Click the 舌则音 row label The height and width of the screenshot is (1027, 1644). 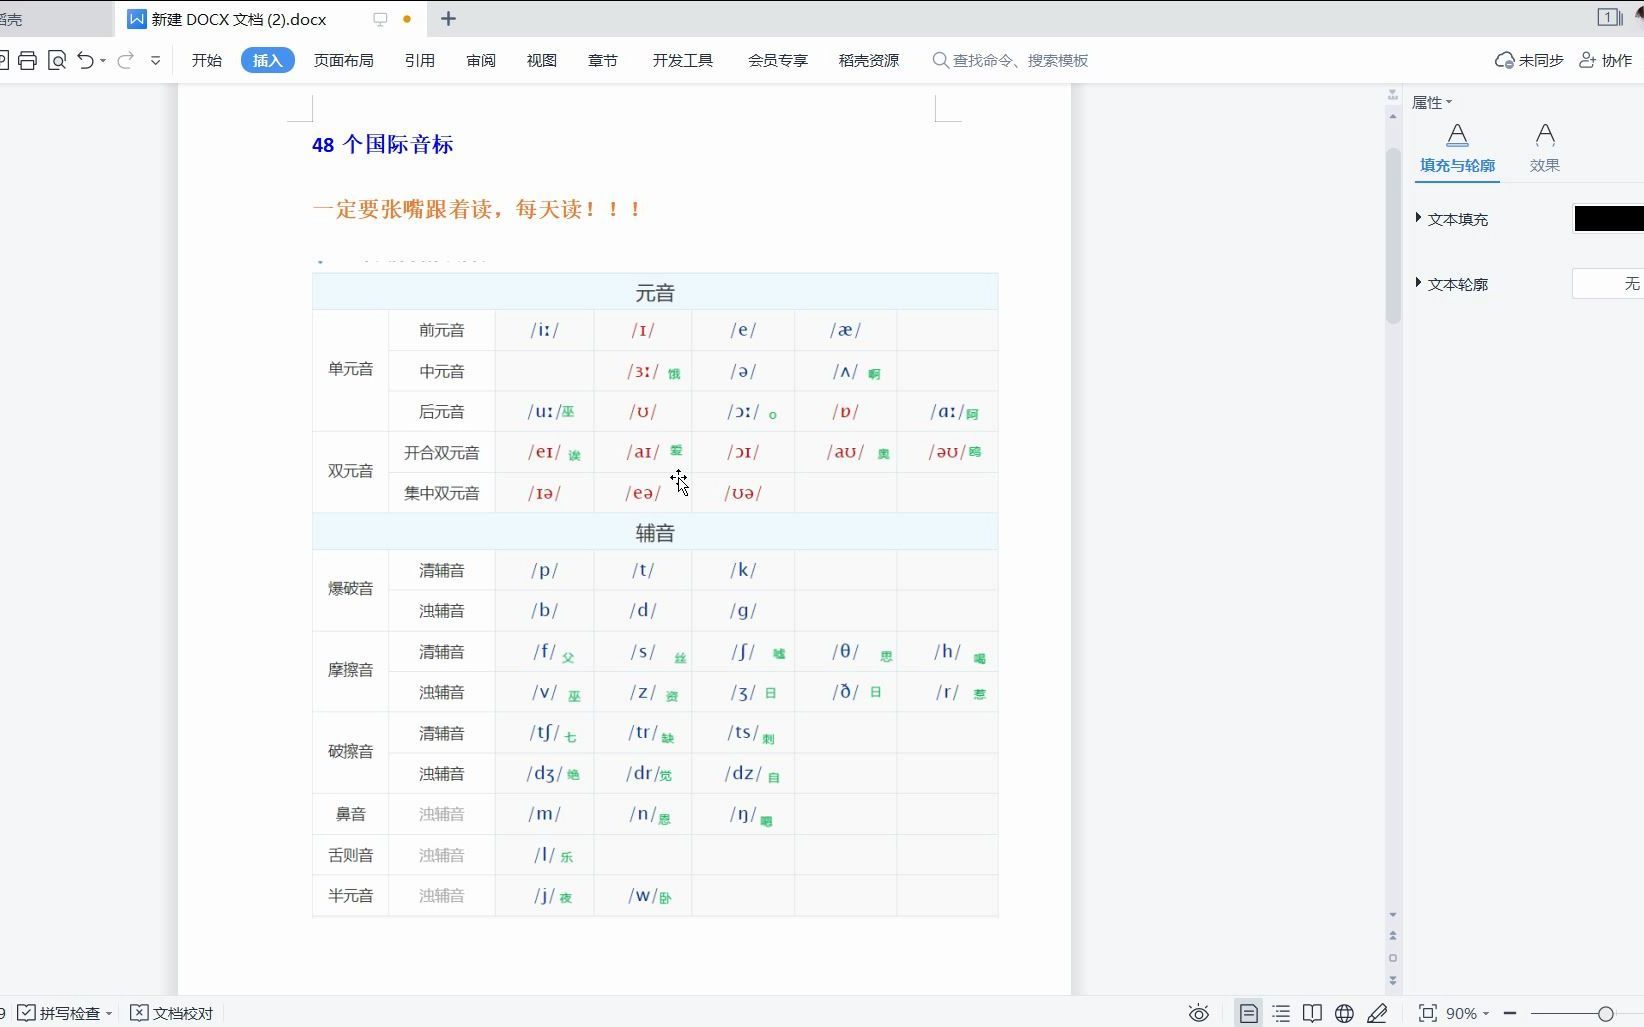point(350,855)
